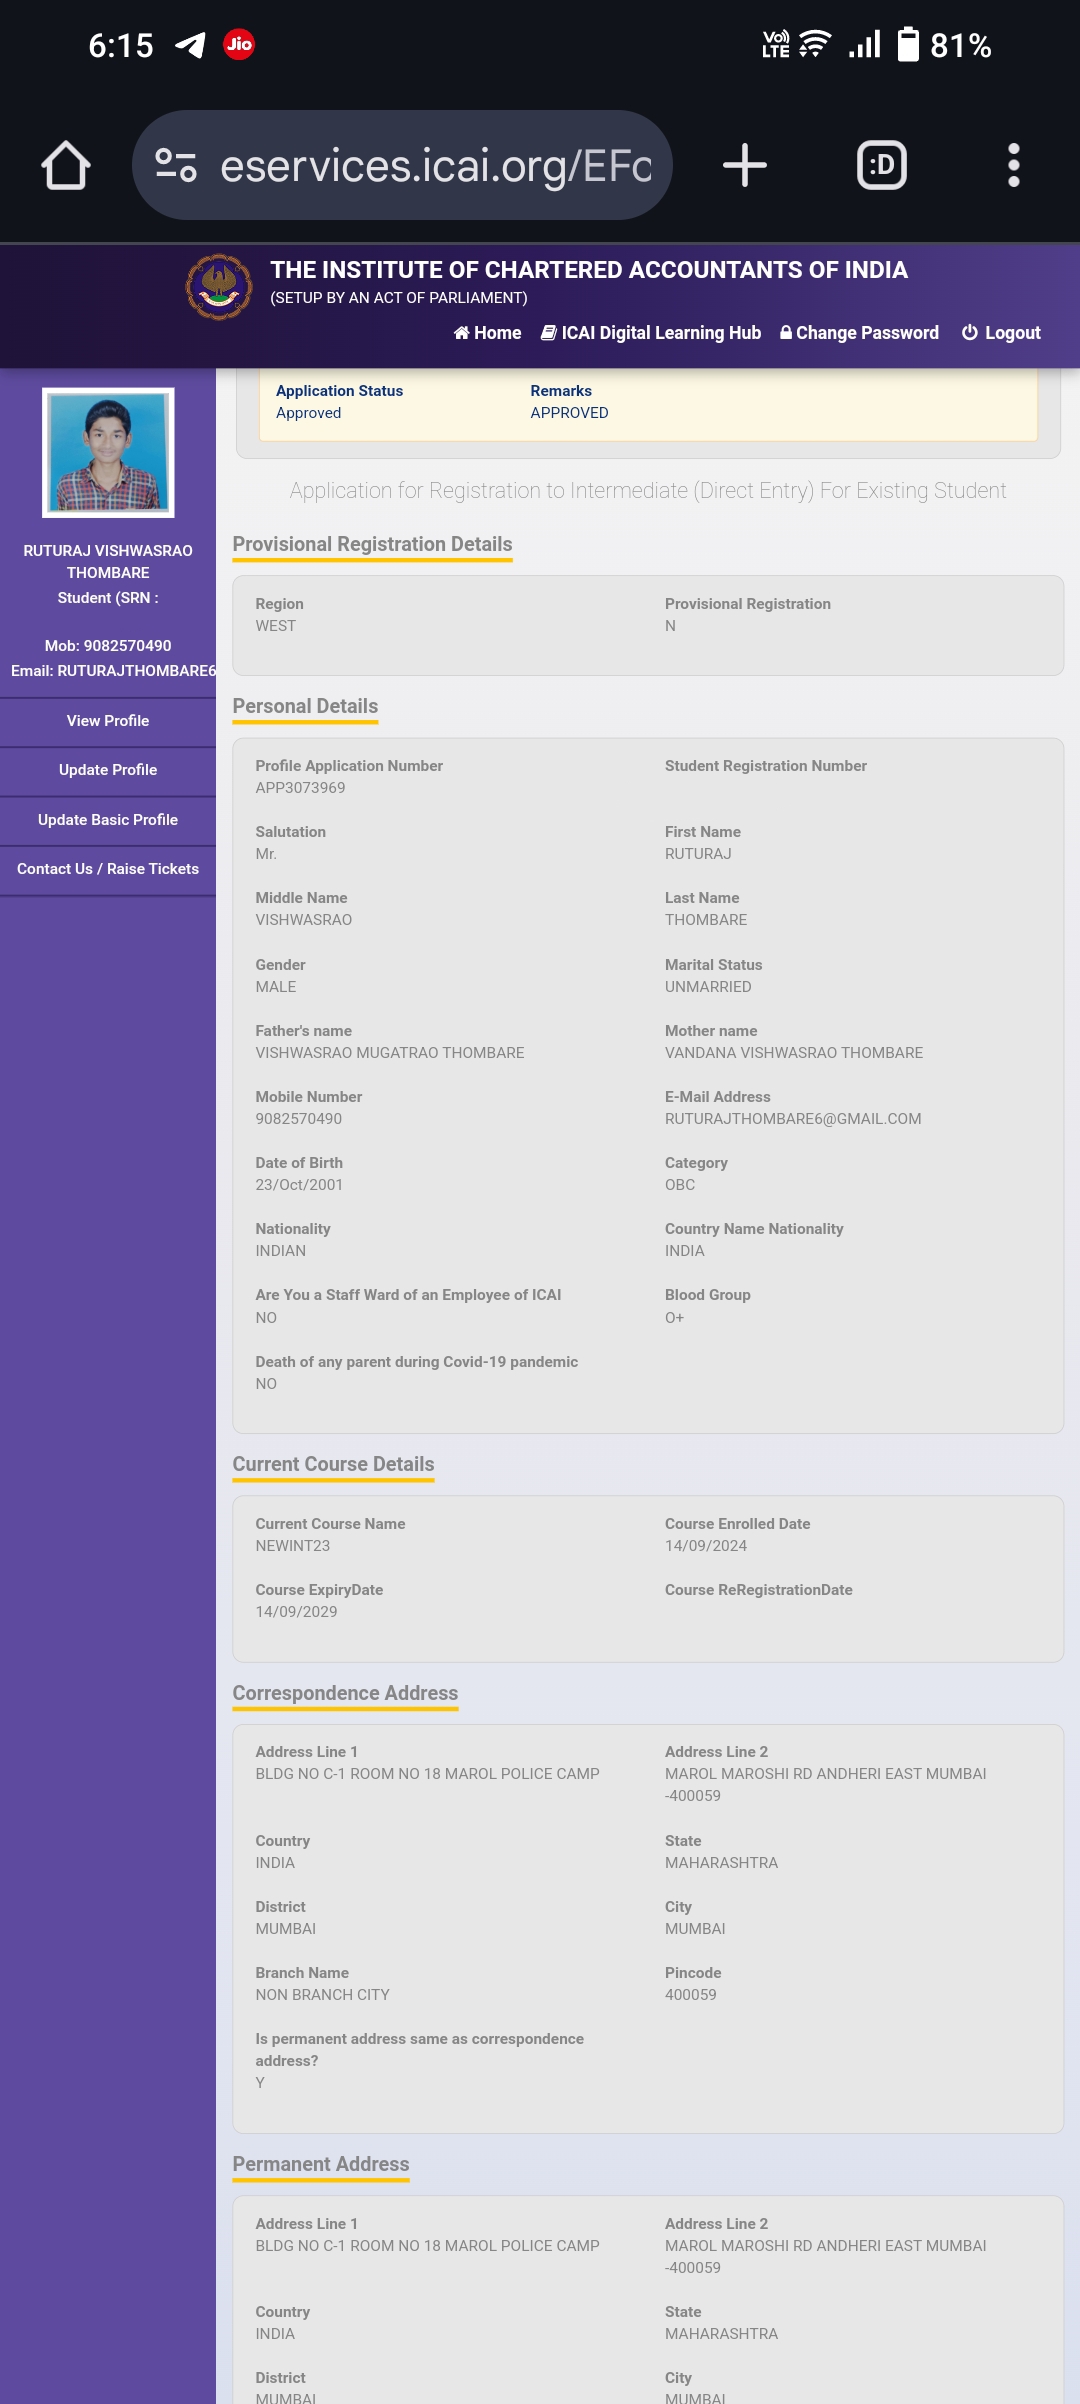Screen dimensions: 1080x2404
Task: Tap the student profile photo
Action: tap(108, 452)
